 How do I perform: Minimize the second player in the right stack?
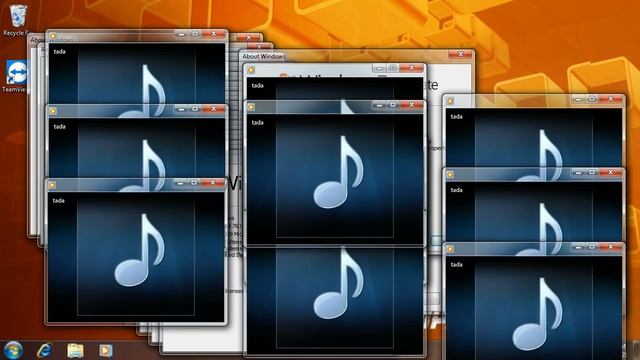point(578,173)
